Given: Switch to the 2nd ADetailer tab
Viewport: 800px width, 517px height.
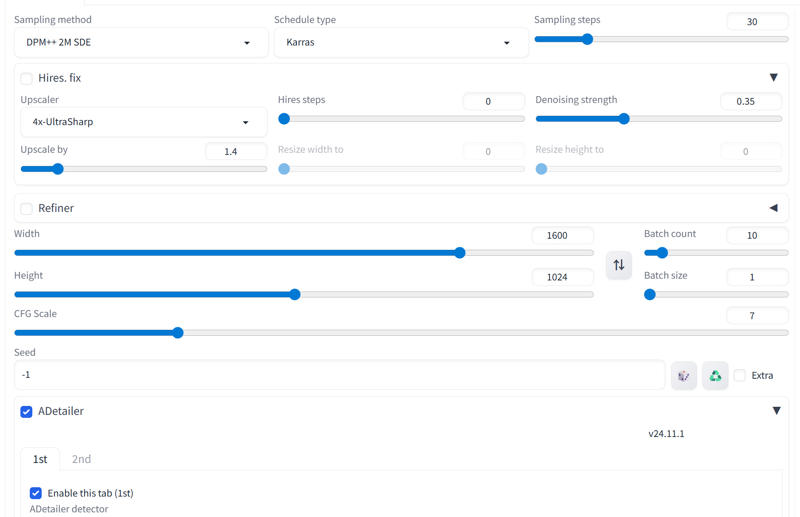Looking at the screenshot, I should click(81, 459).
